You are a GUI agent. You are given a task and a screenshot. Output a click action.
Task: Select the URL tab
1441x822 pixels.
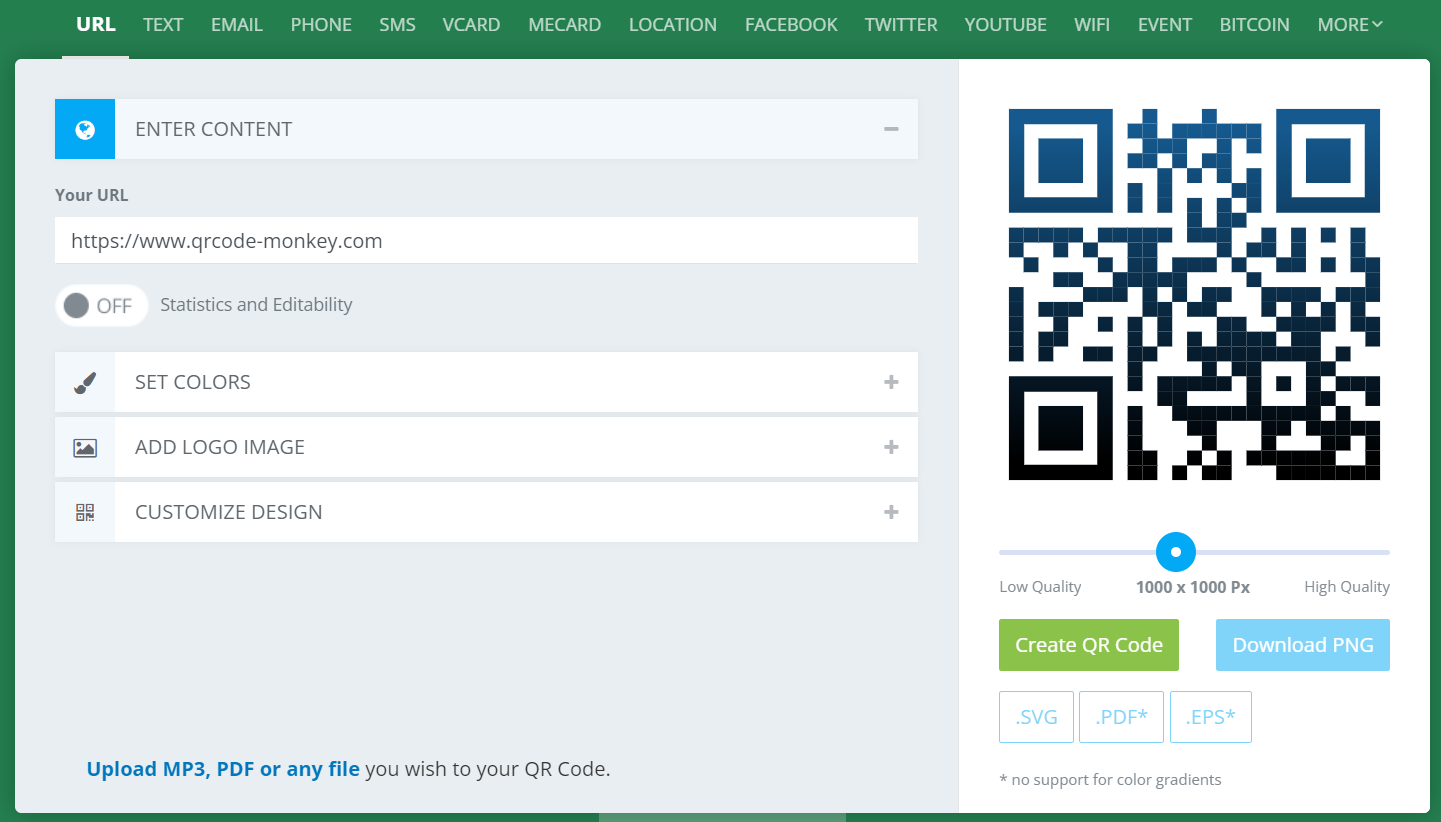coord(96,25)
